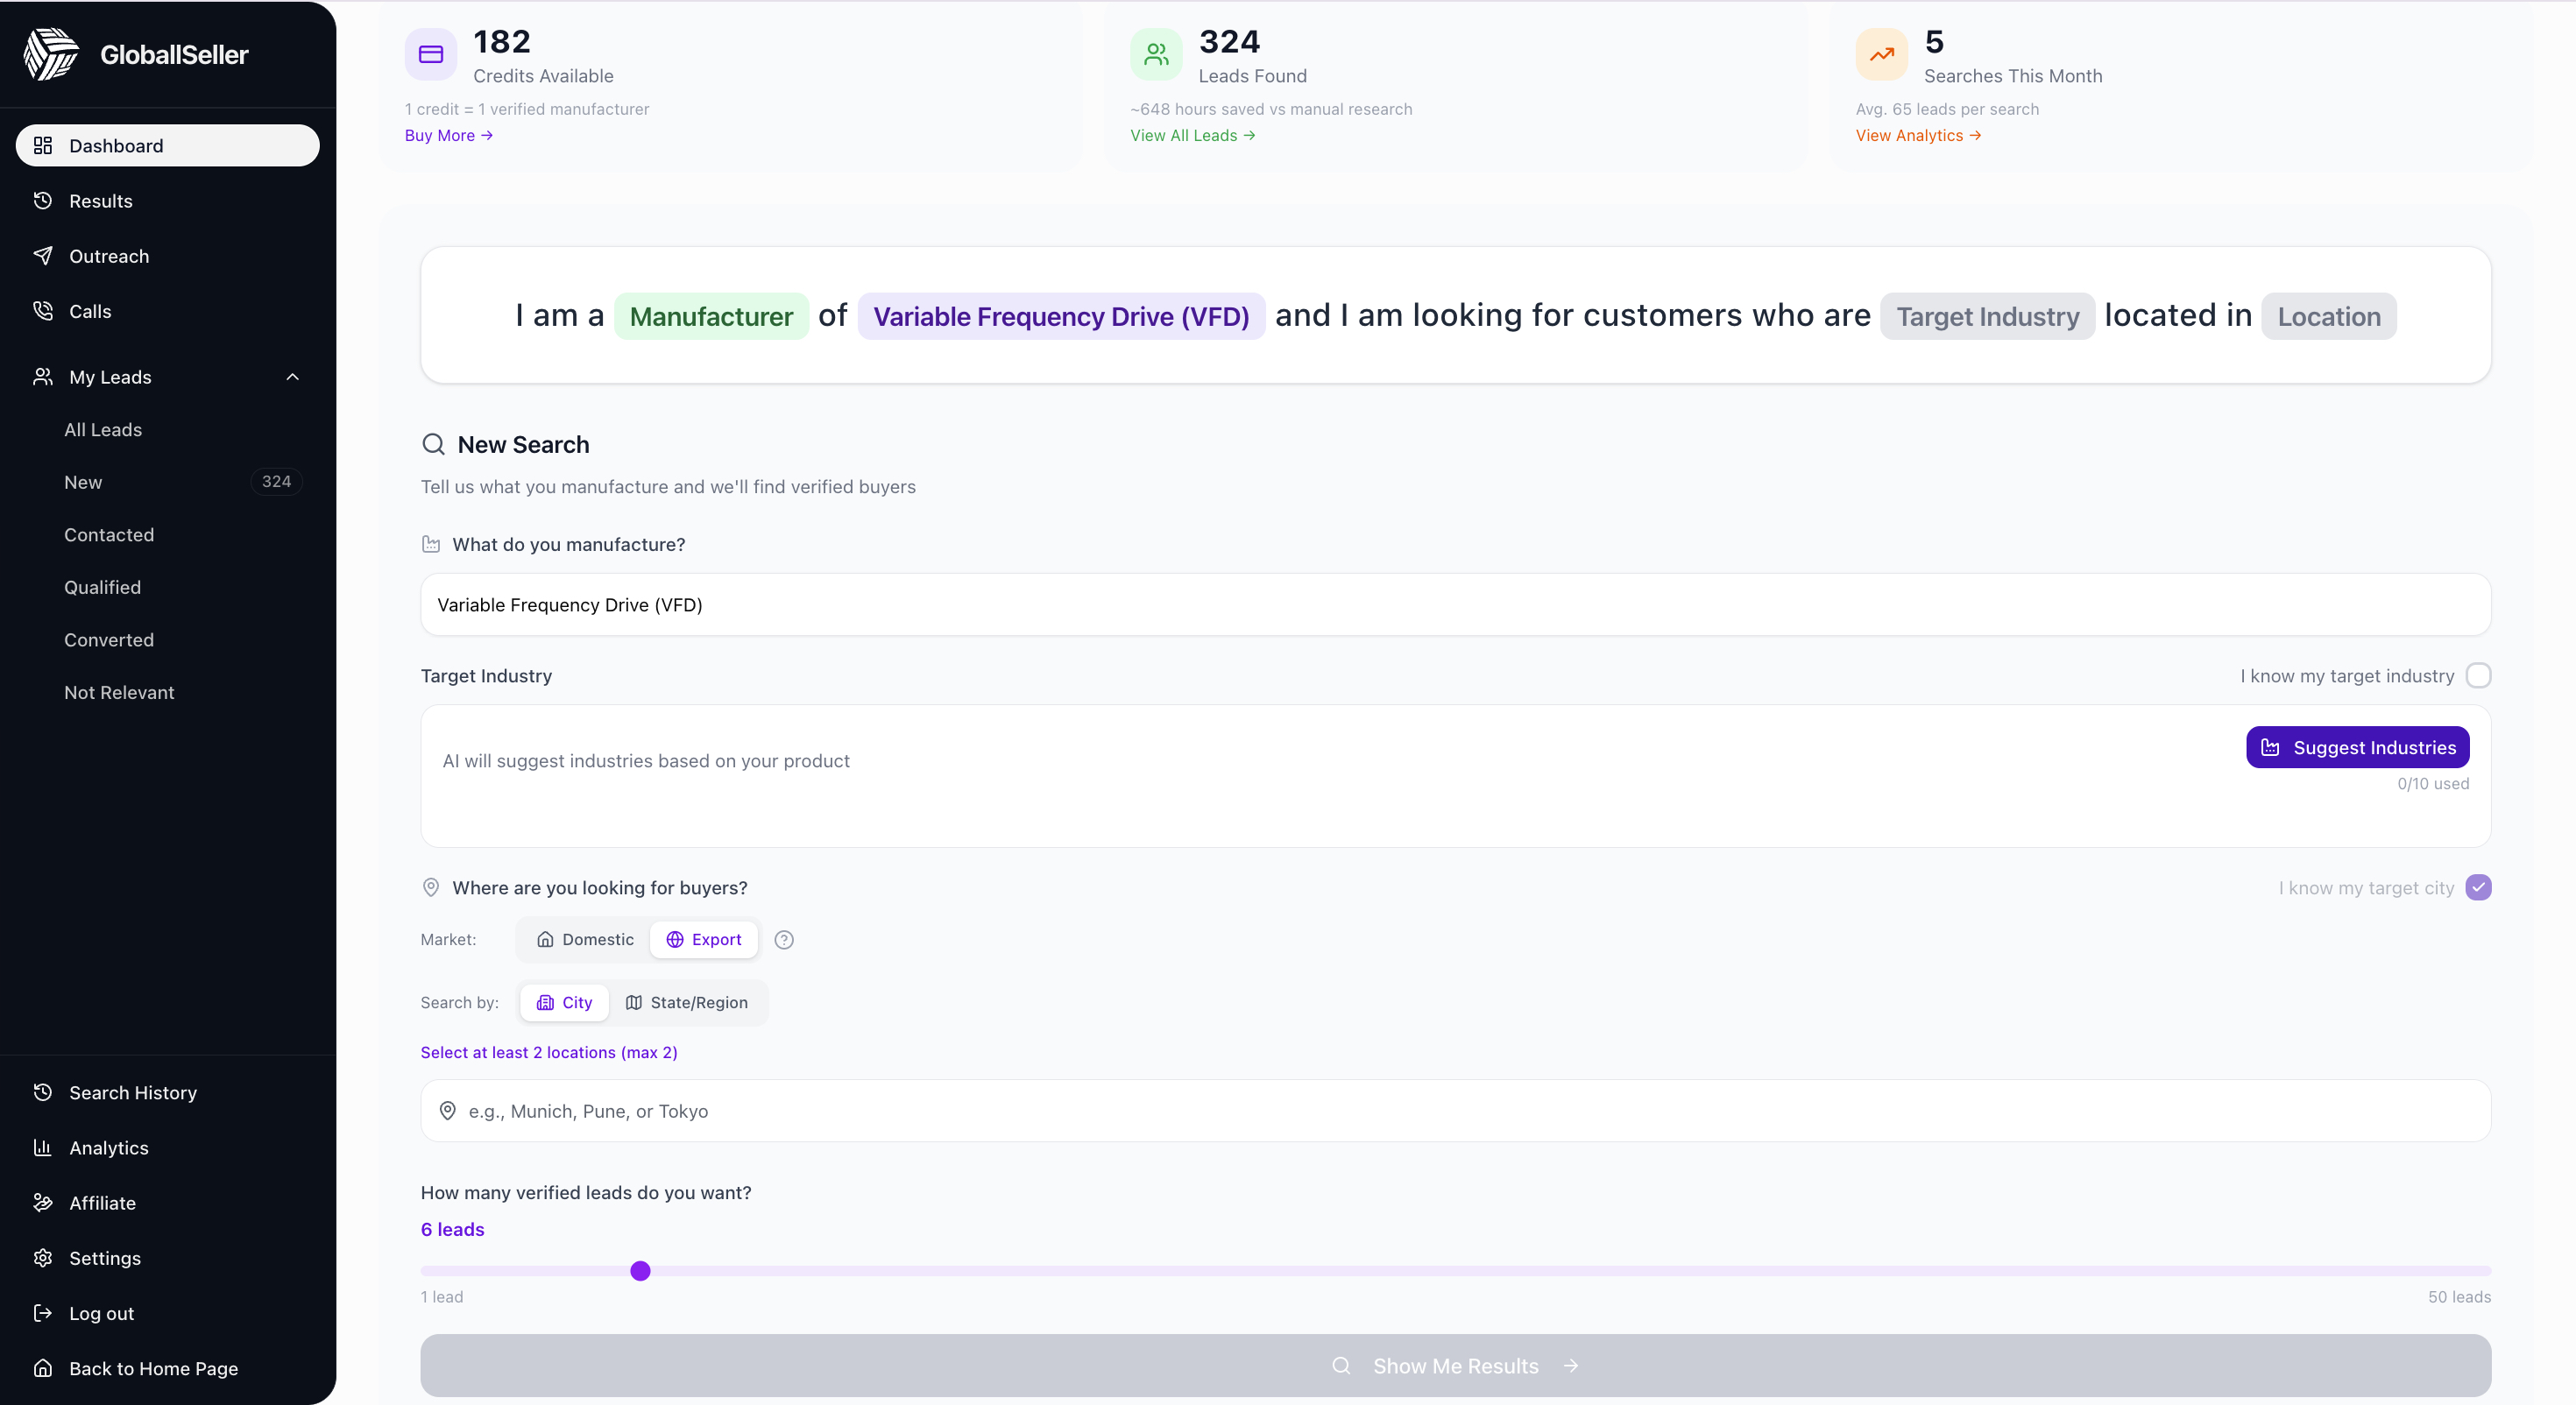
Task: Switch to searching by State/Region
Action: click(x=687, y=1002)
